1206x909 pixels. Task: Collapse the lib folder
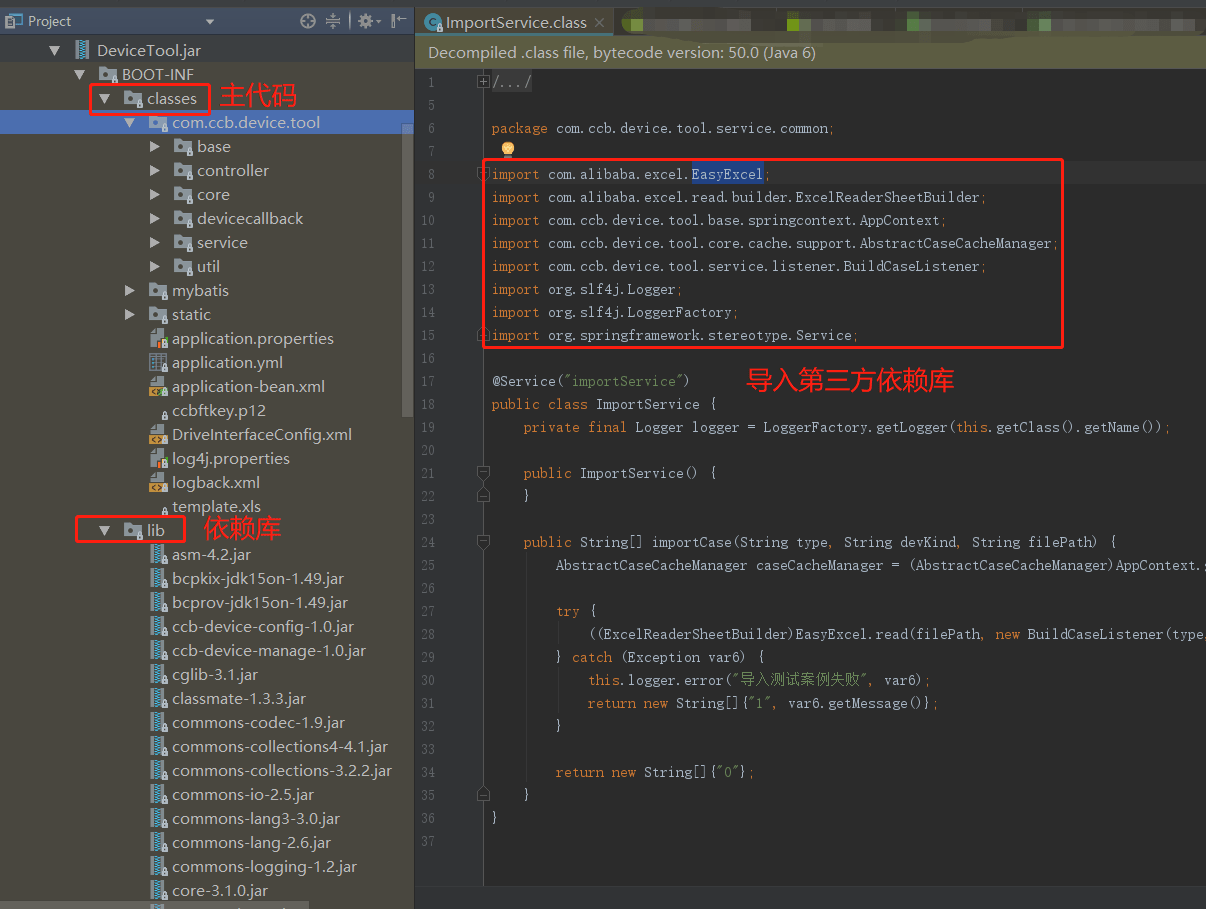click(104, 529)
